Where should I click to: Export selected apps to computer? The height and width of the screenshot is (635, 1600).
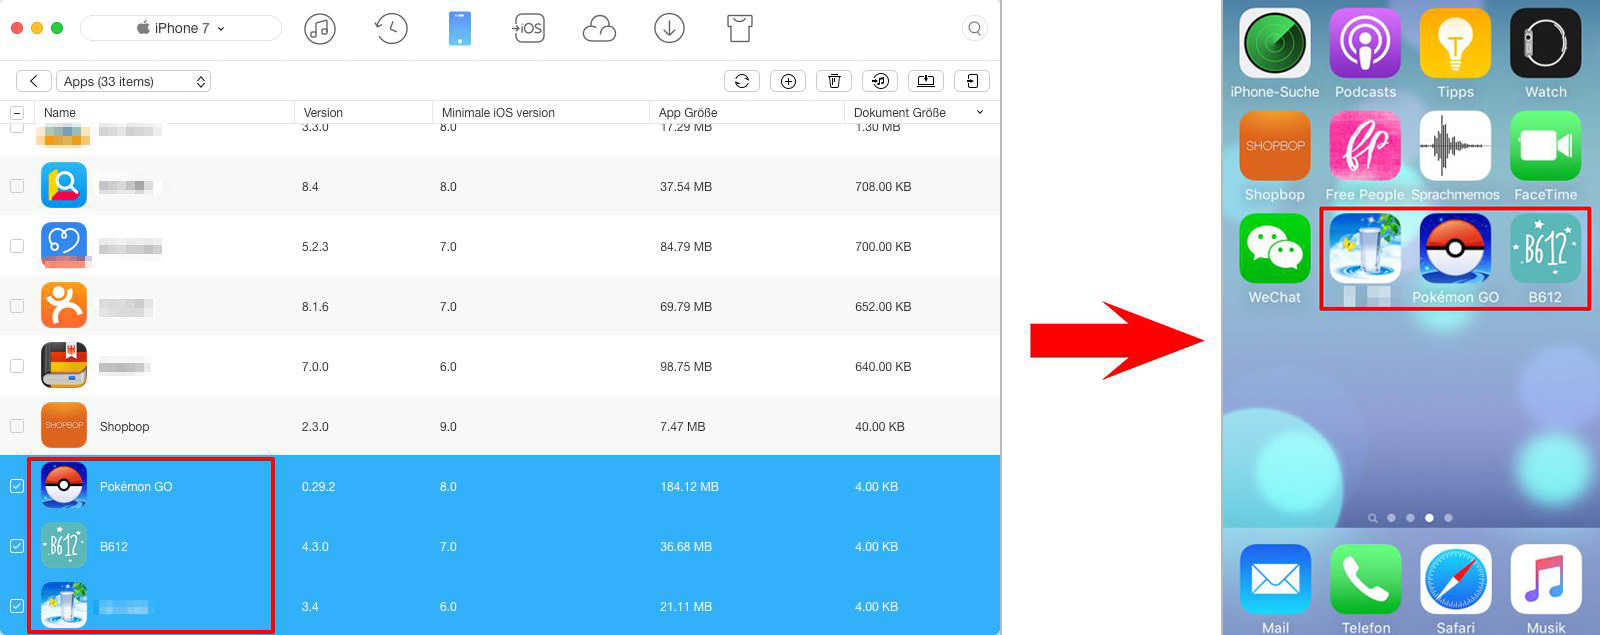(926, 81)
